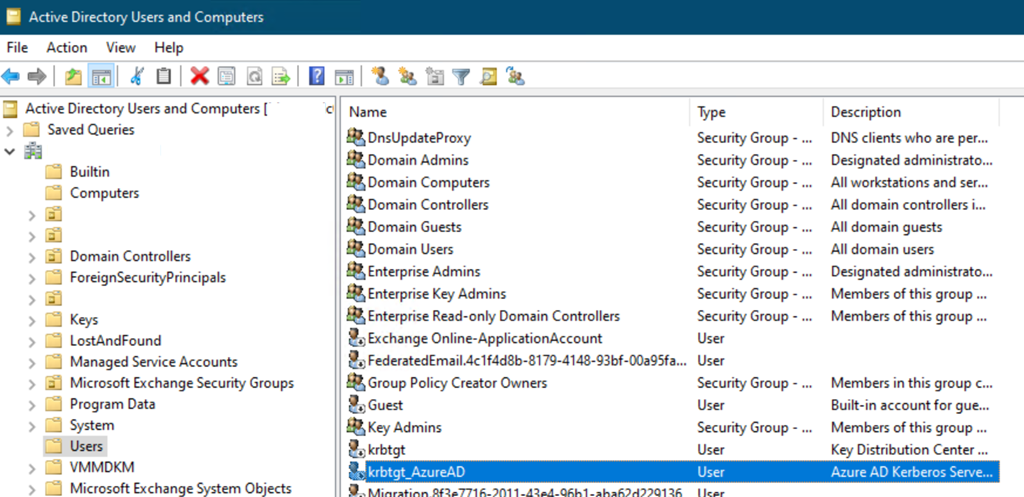Viewport: 1024px width, 497px height.
Task: Click the Back arrow in the toolbar
Action: 11,76
